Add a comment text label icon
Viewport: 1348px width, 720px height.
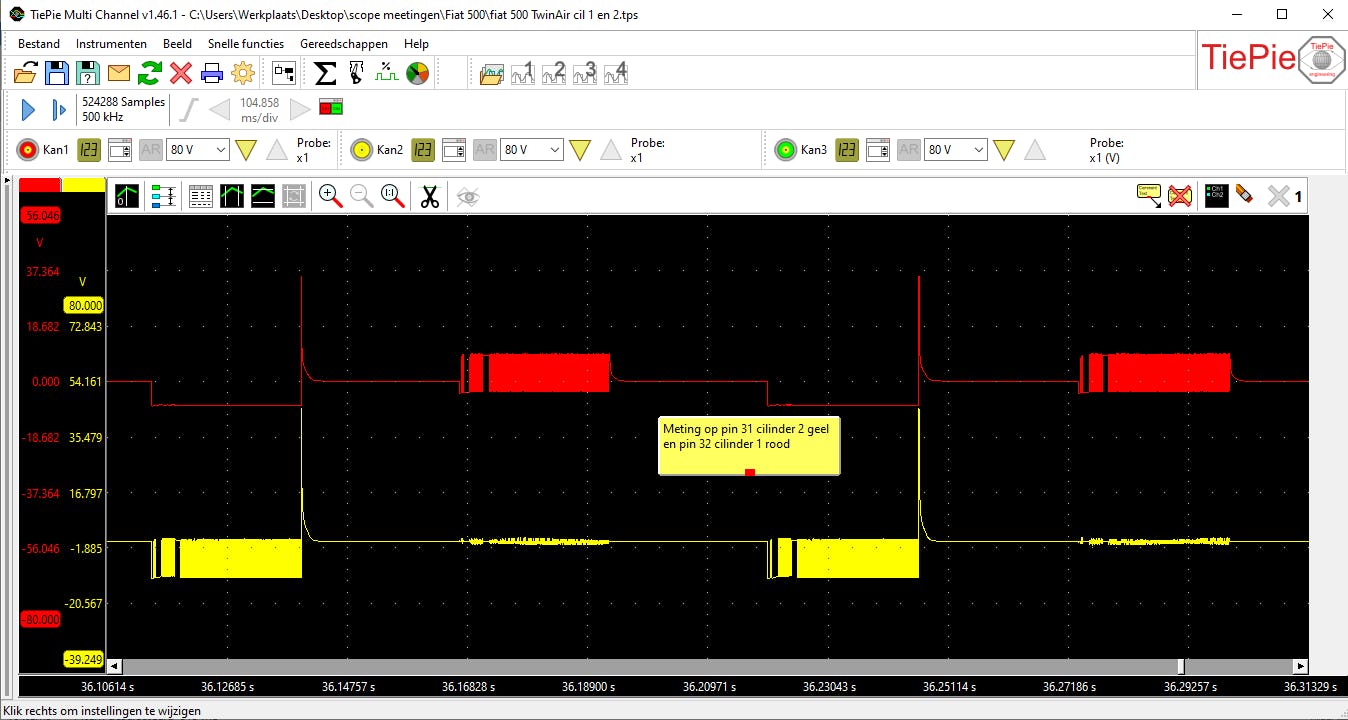click(1148, 196)
